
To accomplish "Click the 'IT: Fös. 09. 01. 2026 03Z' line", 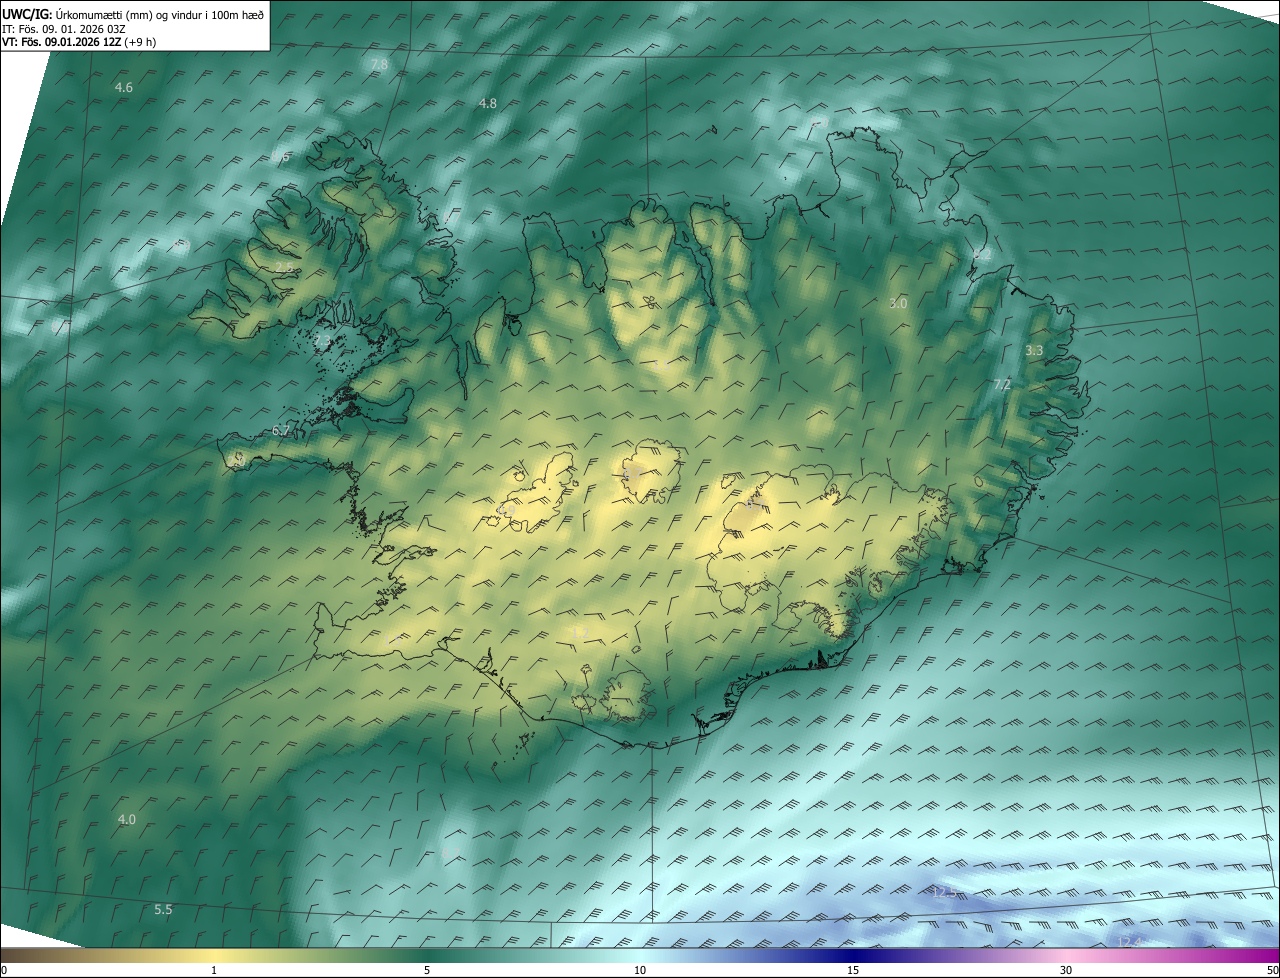I will pos(64,29).
